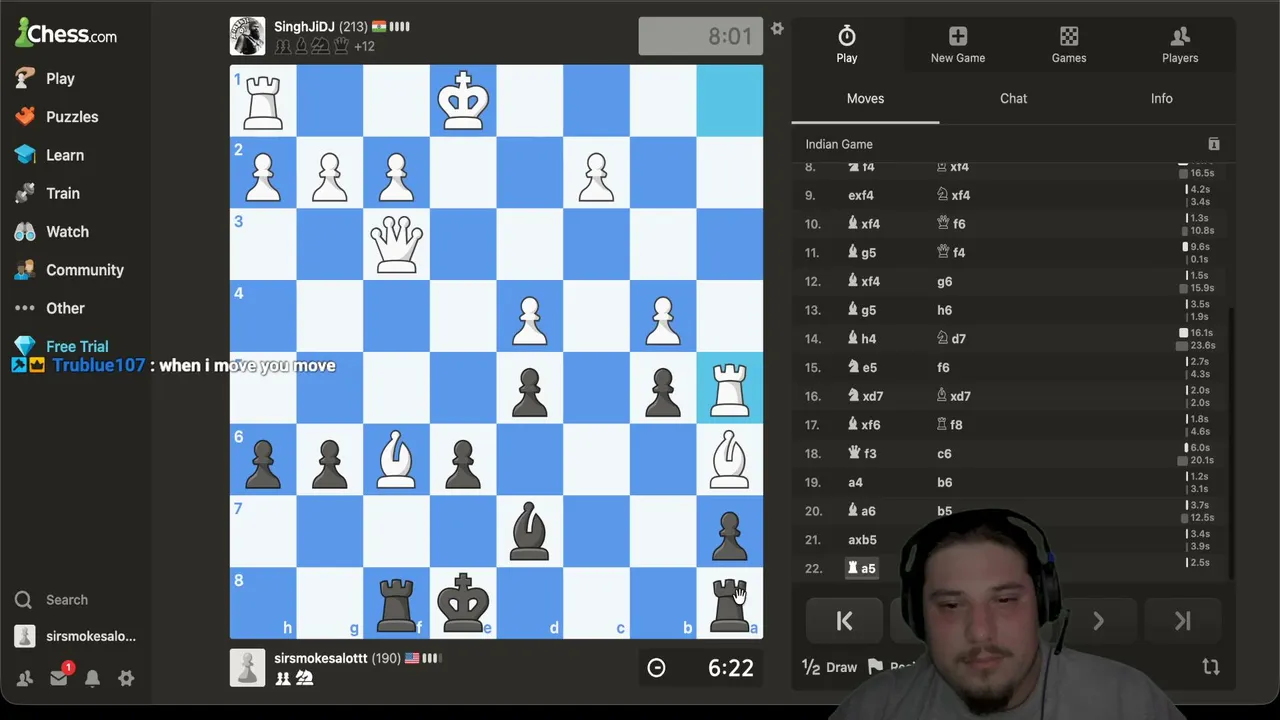Screen dimensions: 1280x720
Task: Click the download game icon by Indian Game
Action: [1213, 144]
